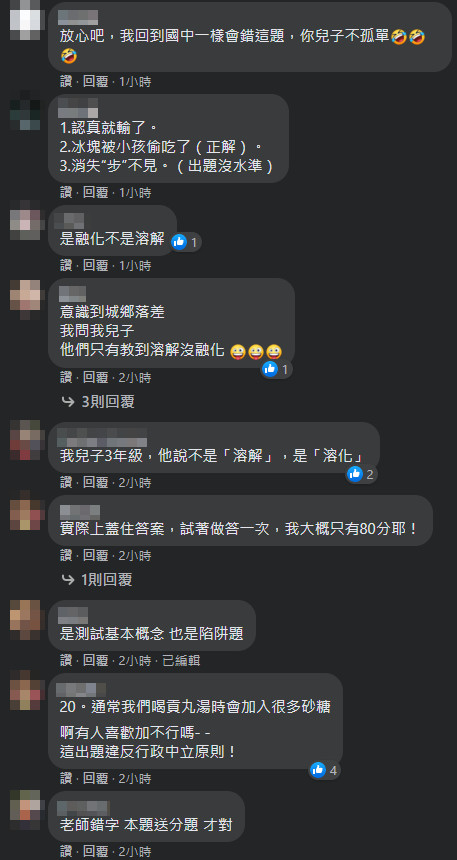Viewport: 457px width, 860px height.
Task: Click like reaction on 是融化不是溶解 comment
Action: coord(187,242)
